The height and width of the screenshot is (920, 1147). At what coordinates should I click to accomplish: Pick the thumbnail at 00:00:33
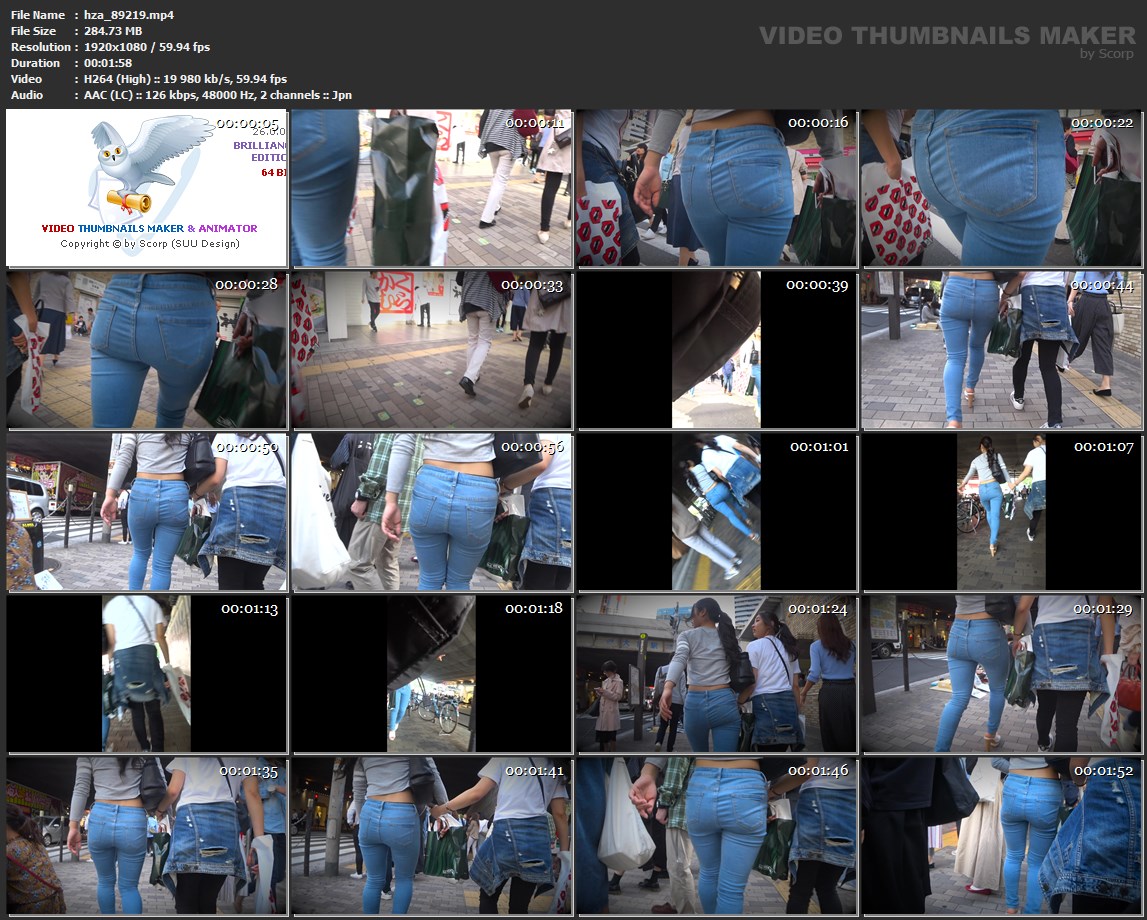pyautogui.click(x=432, y=350)
